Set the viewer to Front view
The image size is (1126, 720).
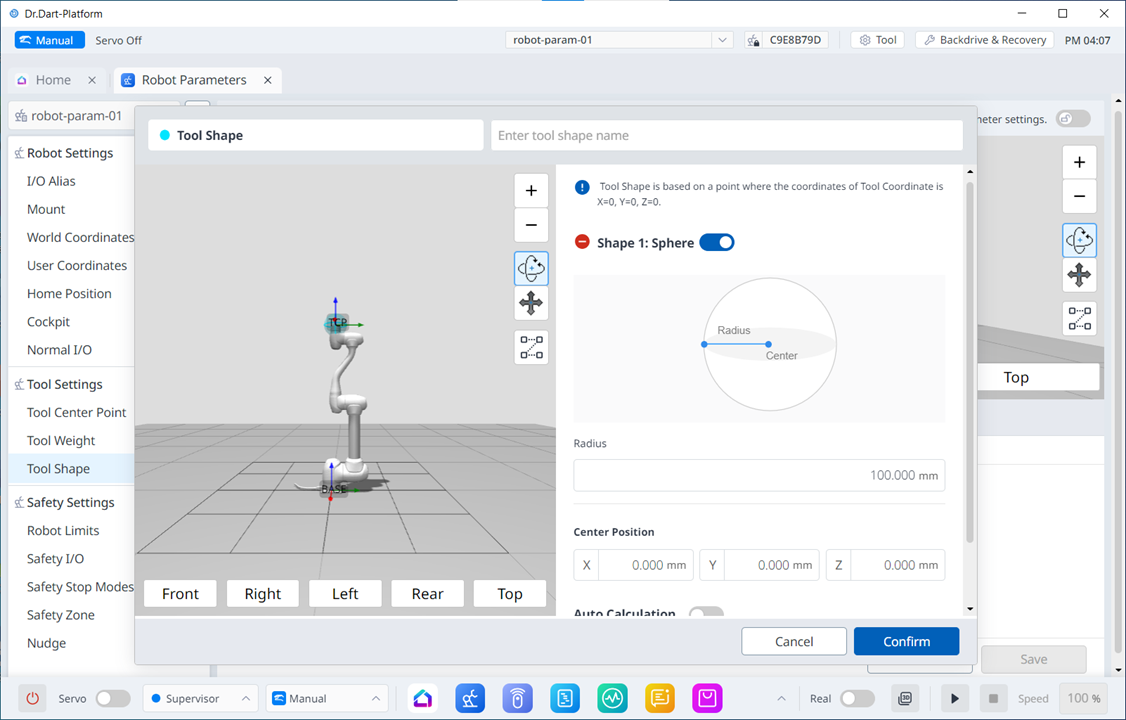coord(180,593)
